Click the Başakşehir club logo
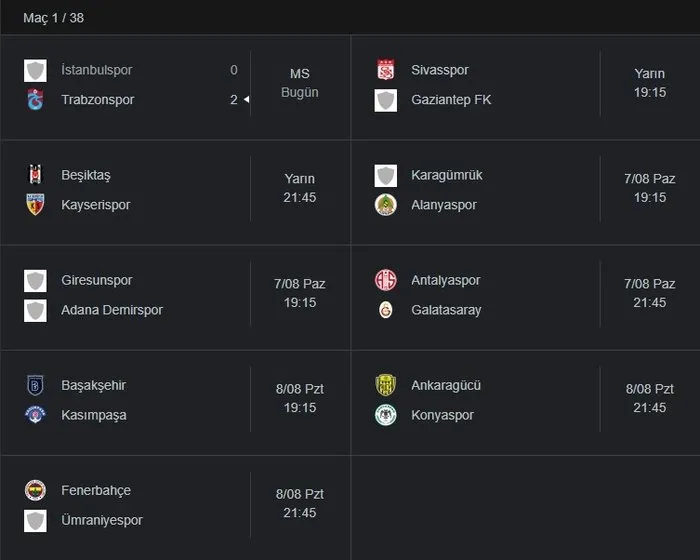Image resolution: width=700 pixels, height=560 pixels. (36, 385)
